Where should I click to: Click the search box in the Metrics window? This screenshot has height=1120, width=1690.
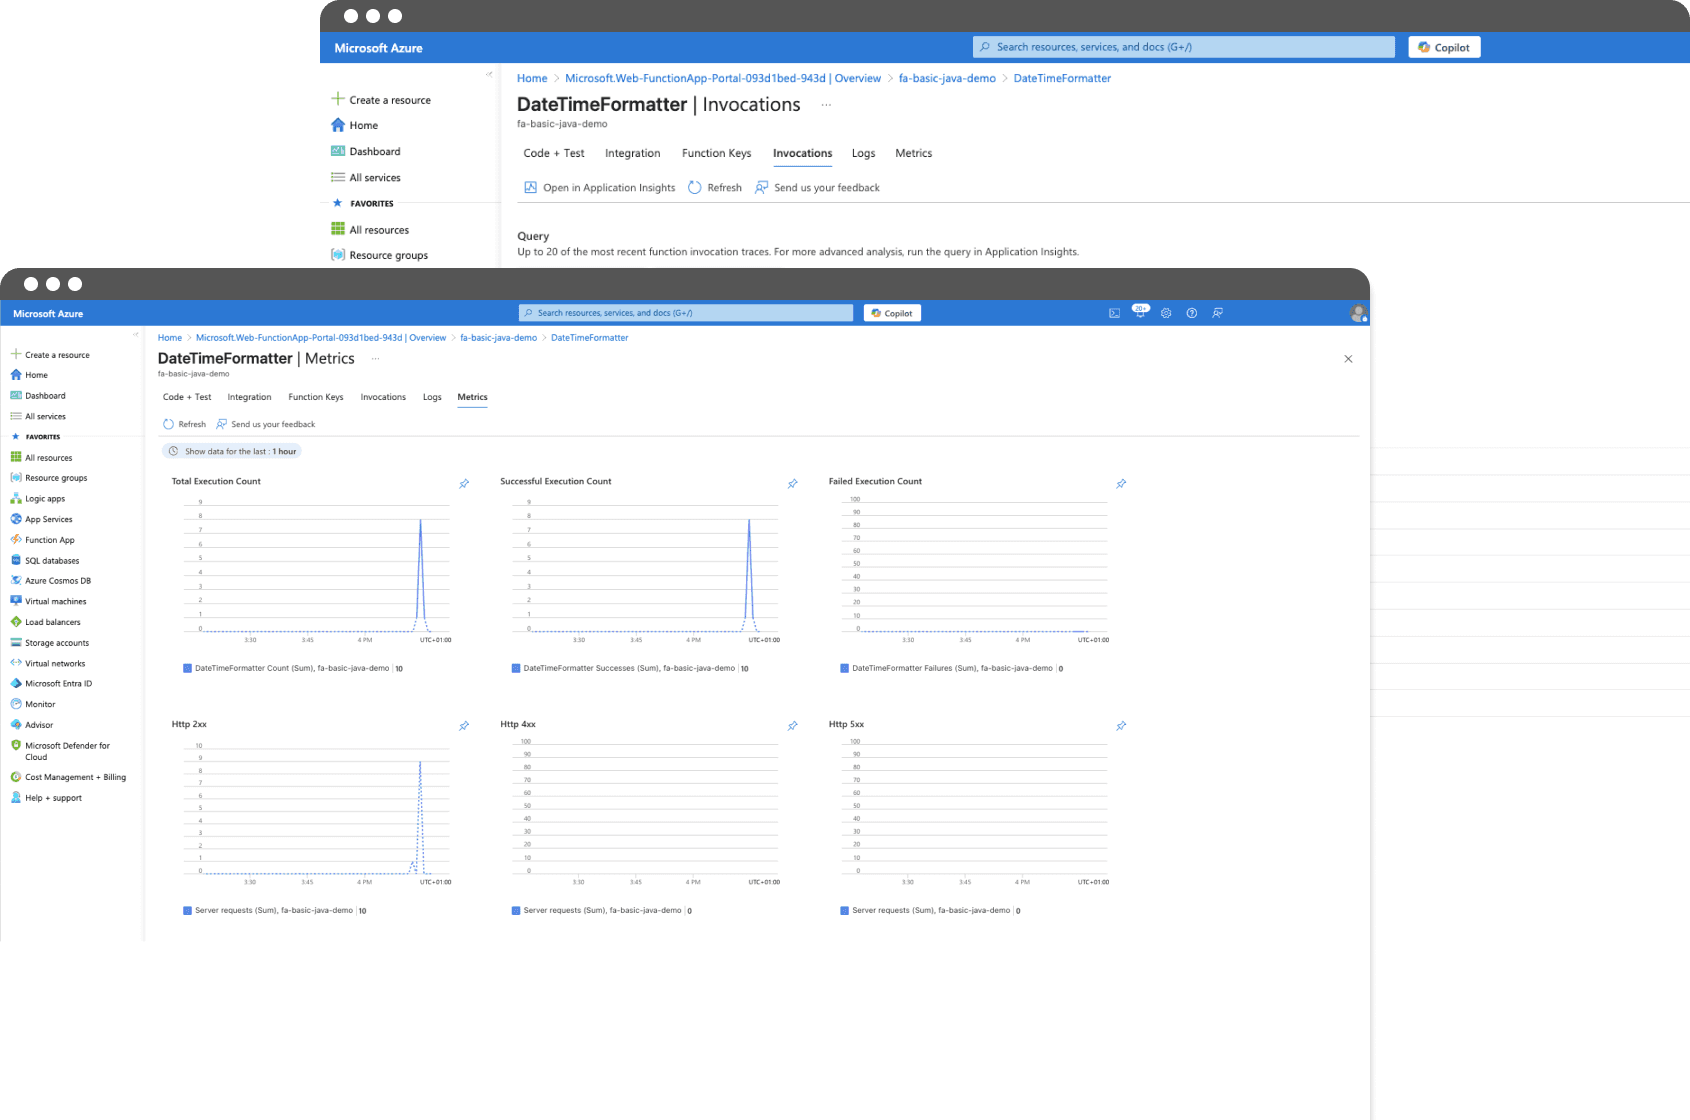click(685, 313)
